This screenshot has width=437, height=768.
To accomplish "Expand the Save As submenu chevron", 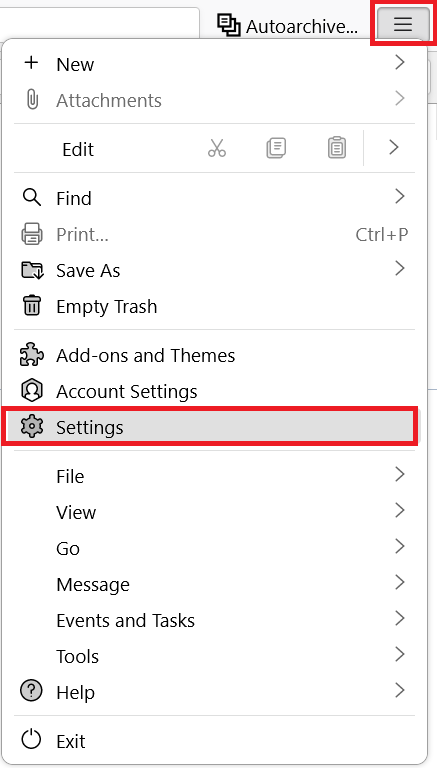I will pyautogui.click(x=400, y=268).
